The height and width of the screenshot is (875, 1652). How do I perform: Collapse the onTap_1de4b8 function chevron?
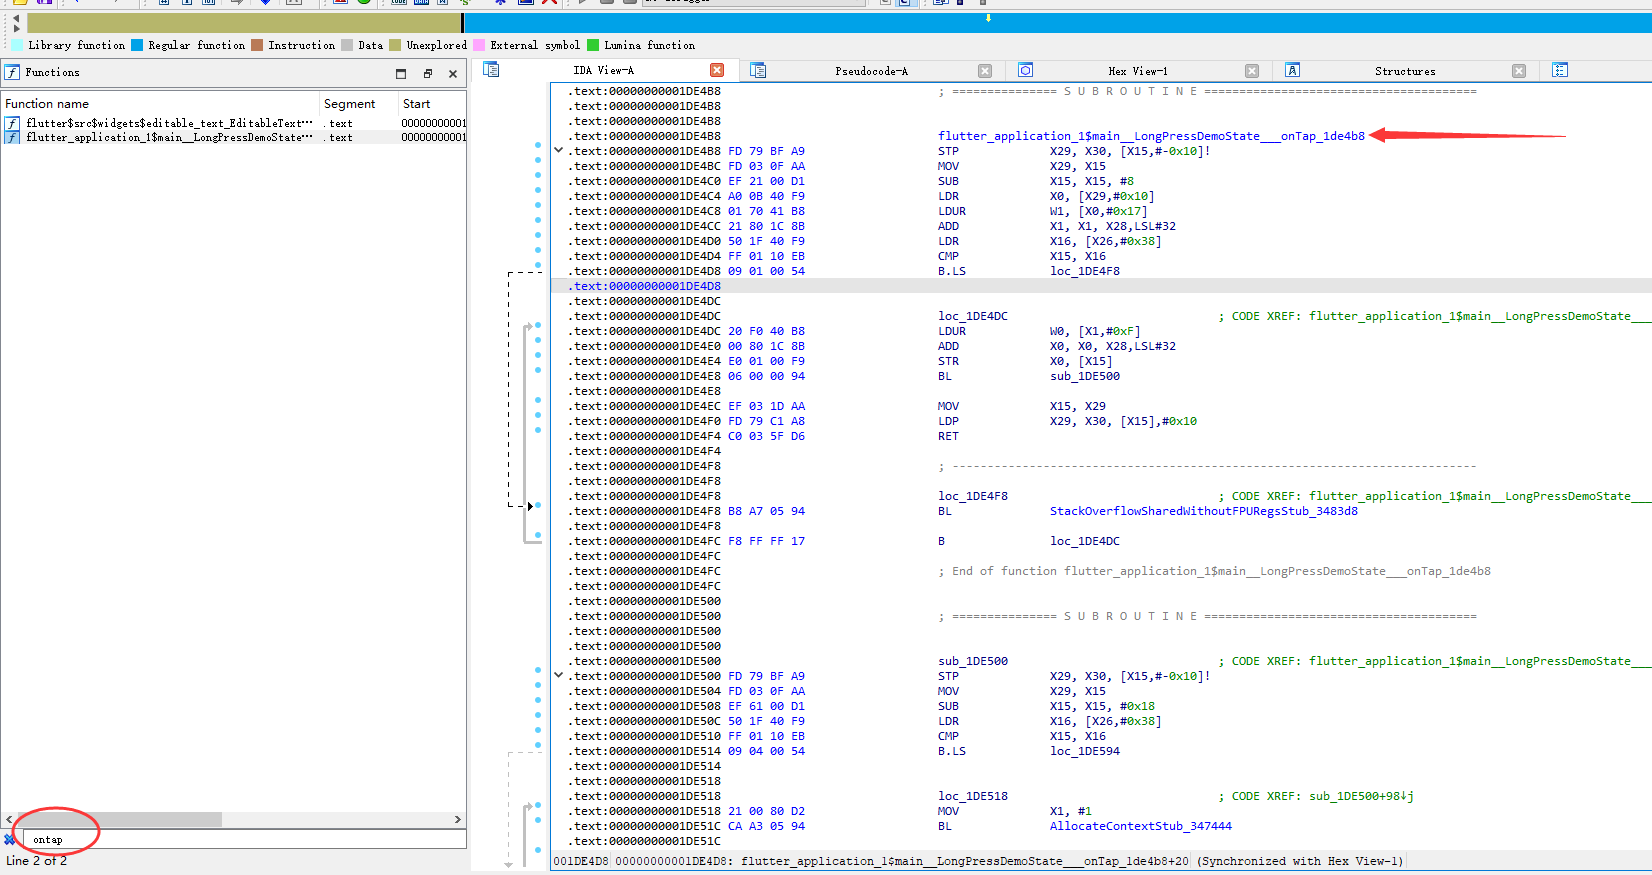click(558, 150)
